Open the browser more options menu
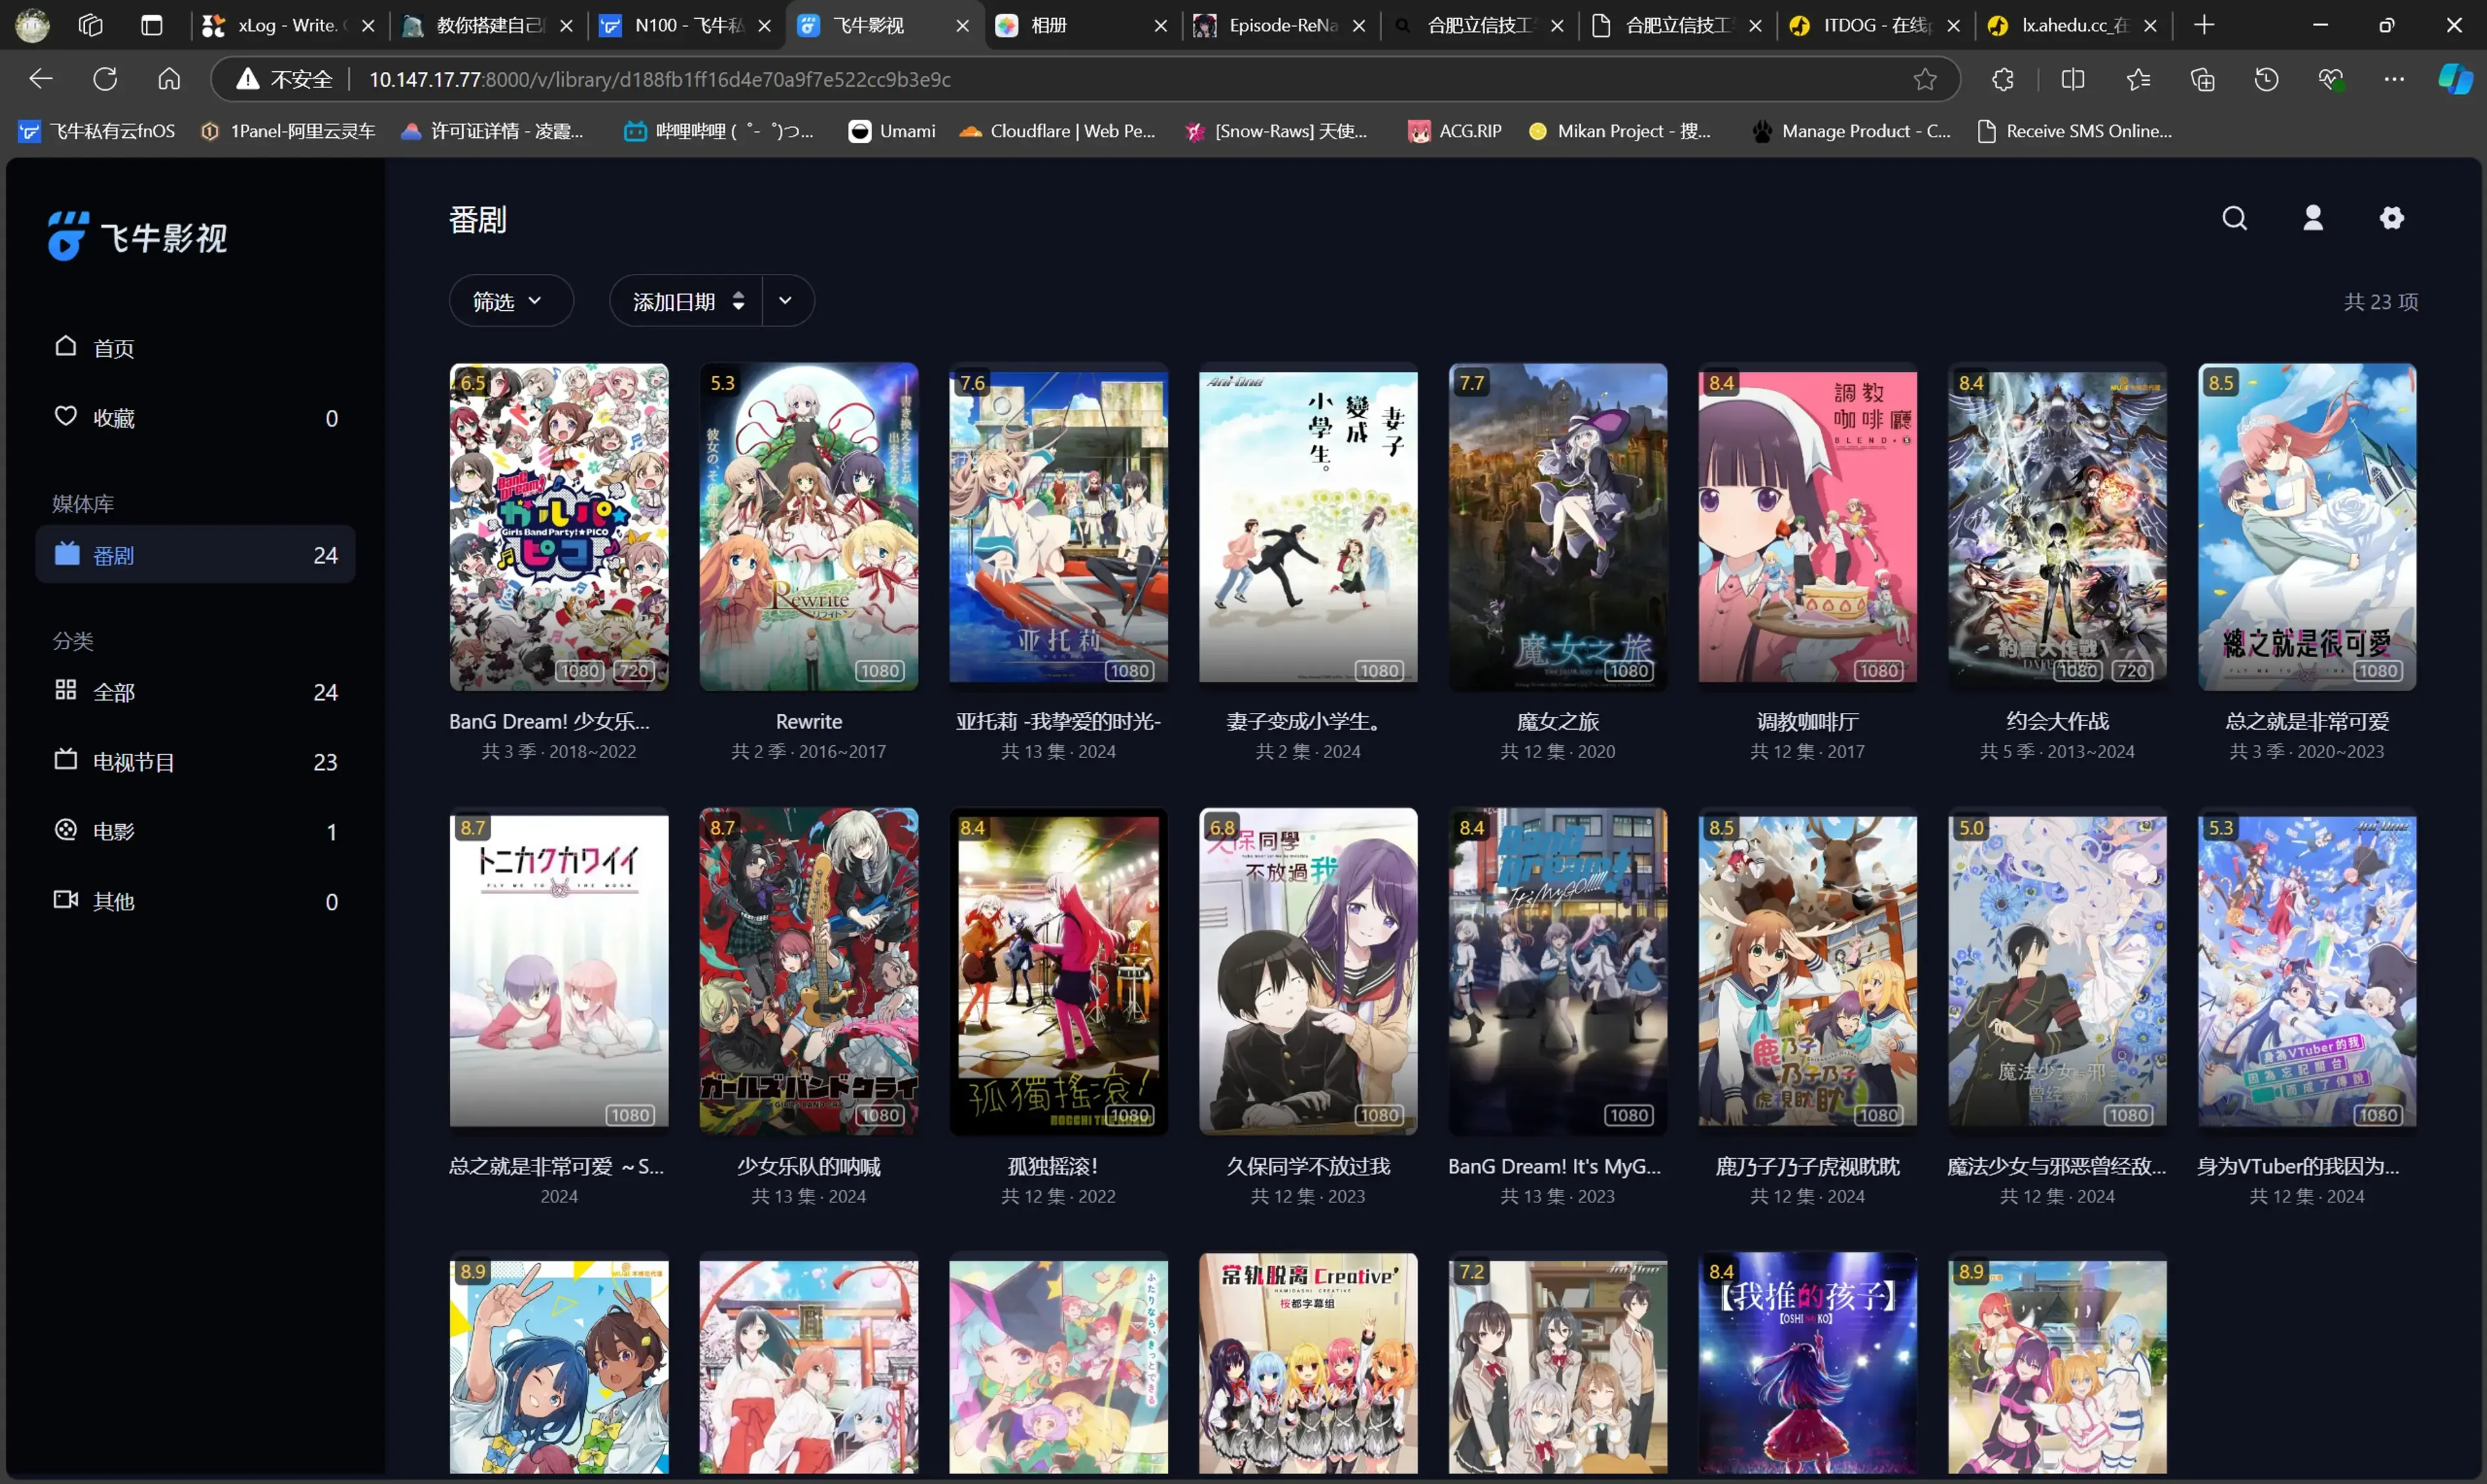Image resolution: width=2487 pixels, height=1484 pixels. pyautogui.click(x=2394, y=79)
